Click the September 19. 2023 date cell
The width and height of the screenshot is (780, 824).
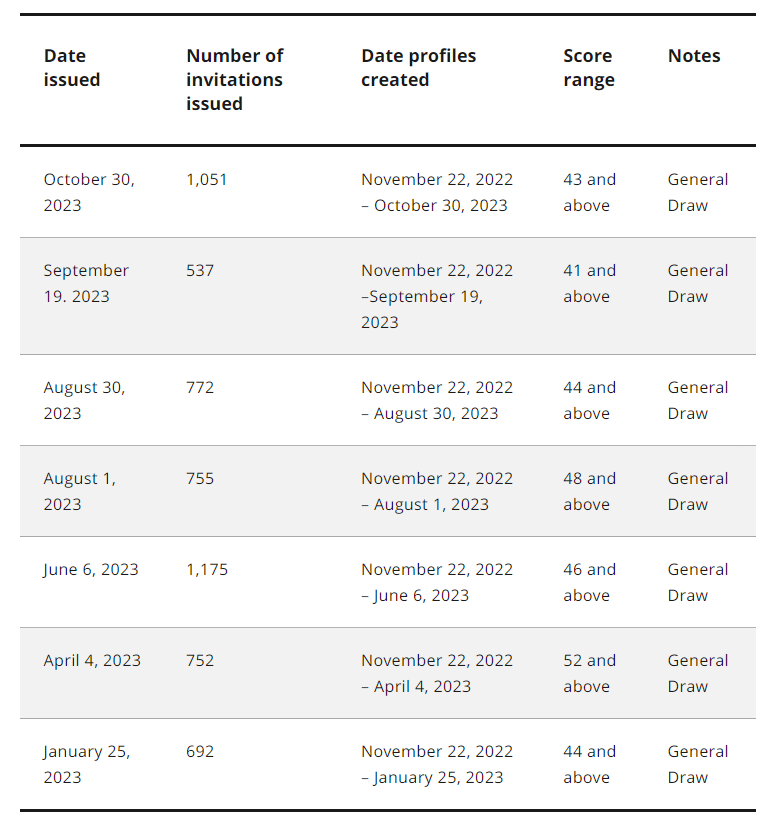click(x=86, y=283)
